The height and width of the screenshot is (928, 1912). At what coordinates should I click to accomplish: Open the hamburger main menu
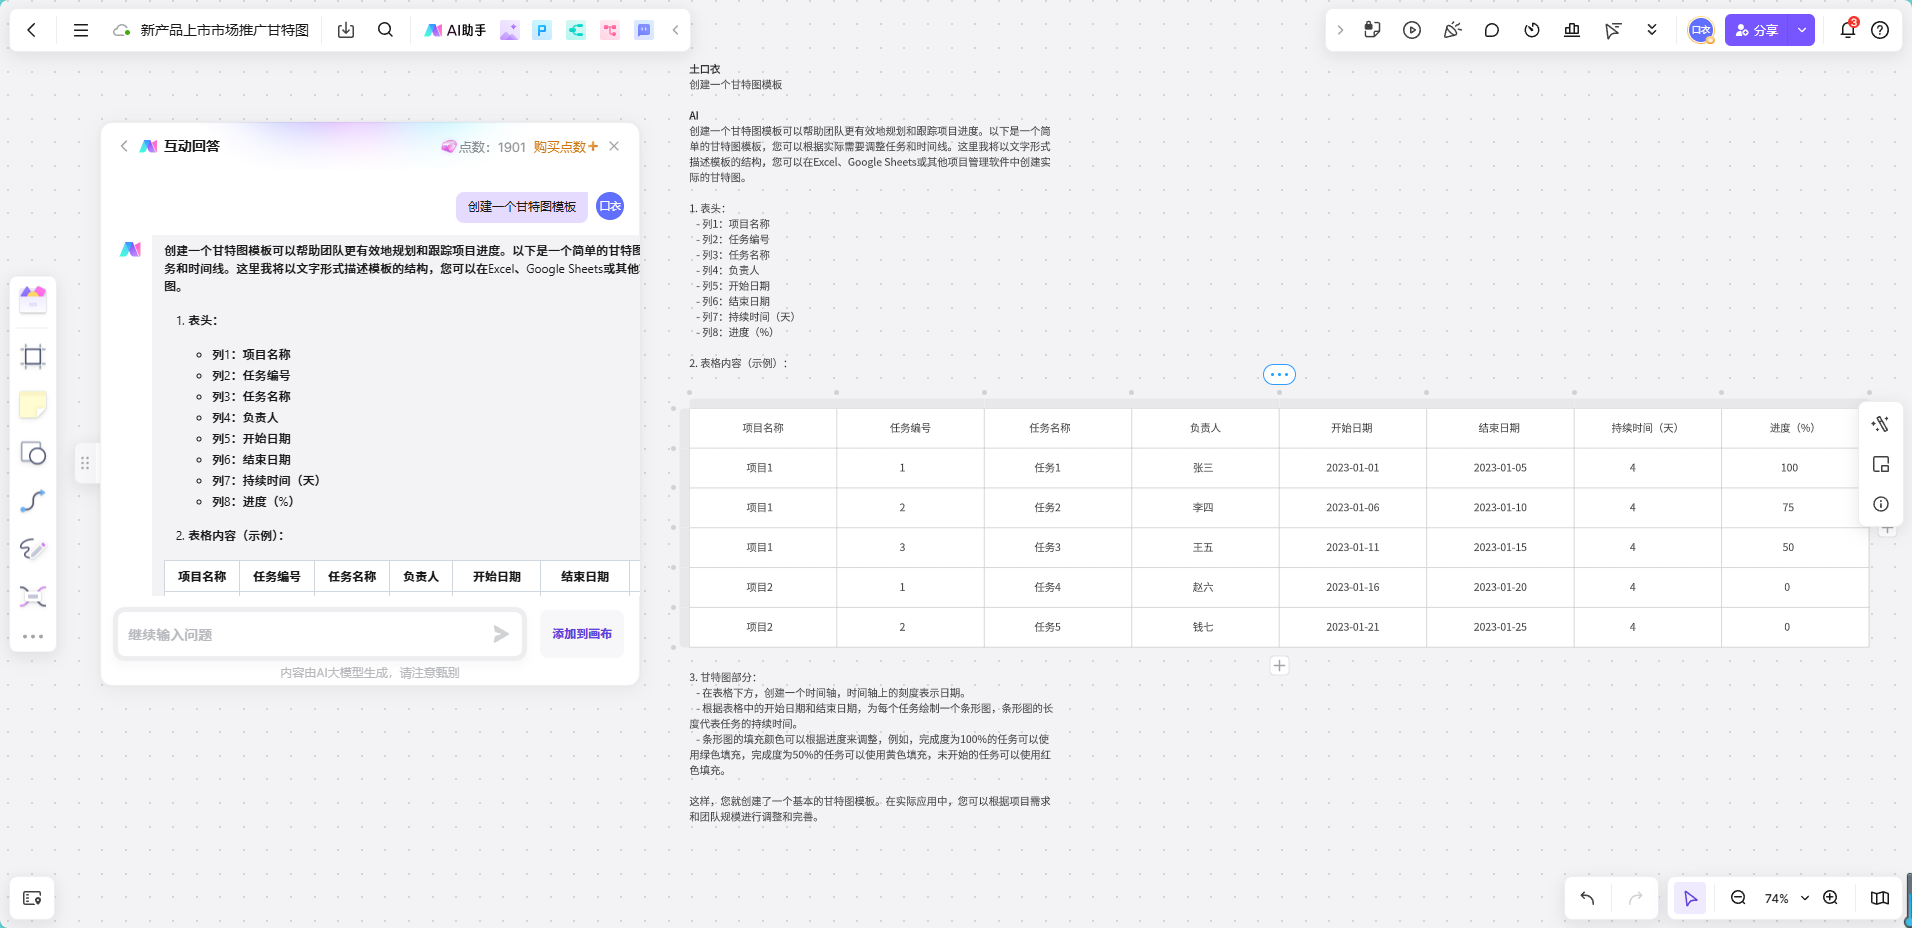[x=81, y=30]
